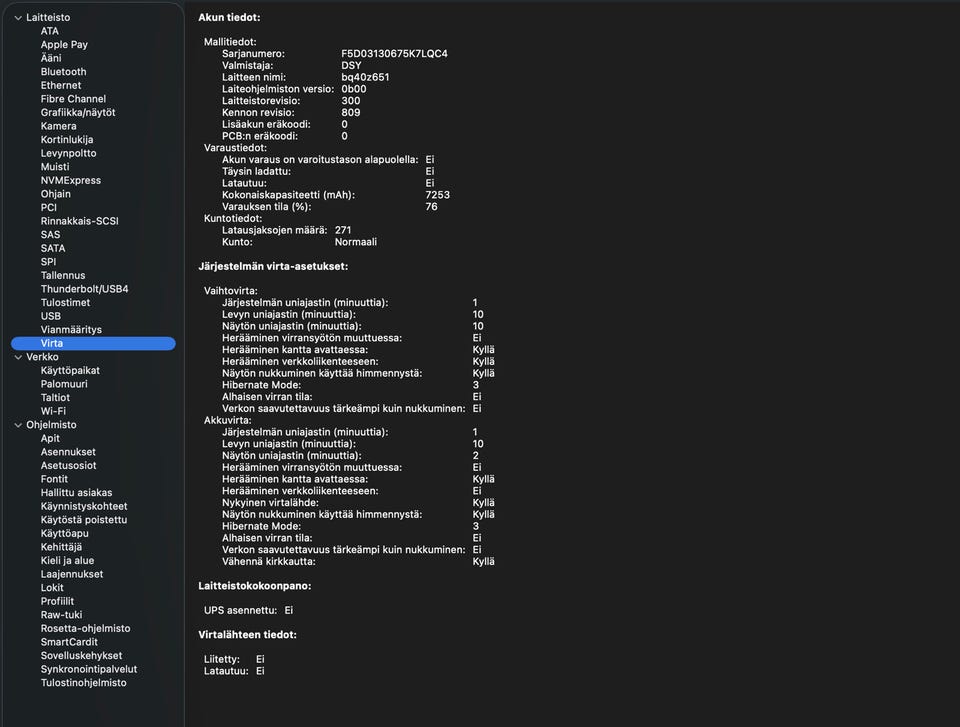Open the Thunderbolt/USB4 hardware entry
Viewport: 960px width, 727px height.
coord(84,289)
